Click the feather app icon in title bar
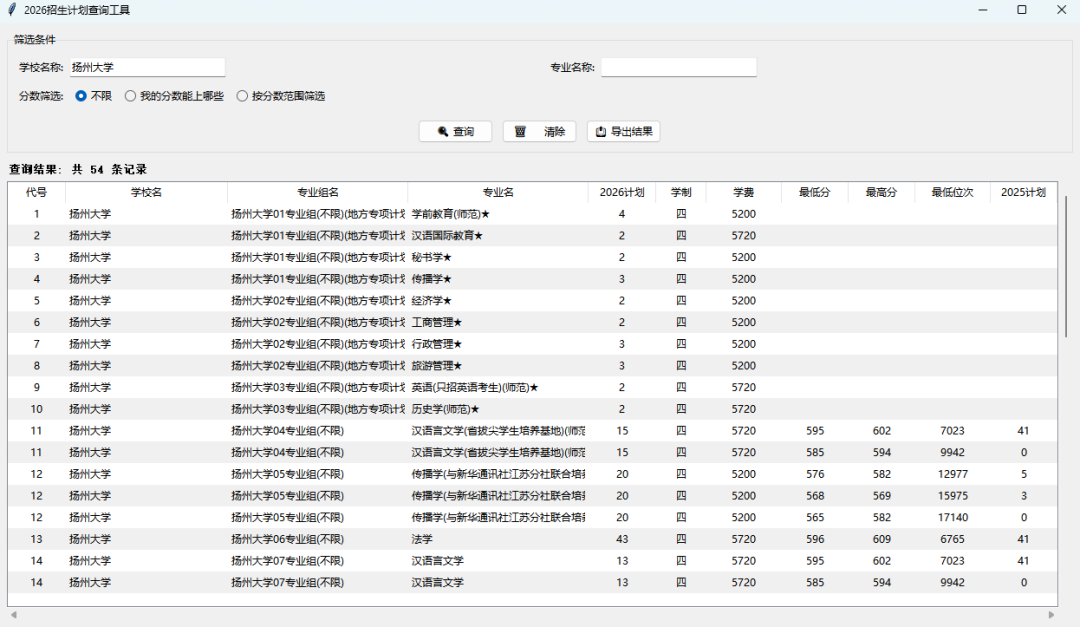The image size is (1080, 627). point(12,10)
